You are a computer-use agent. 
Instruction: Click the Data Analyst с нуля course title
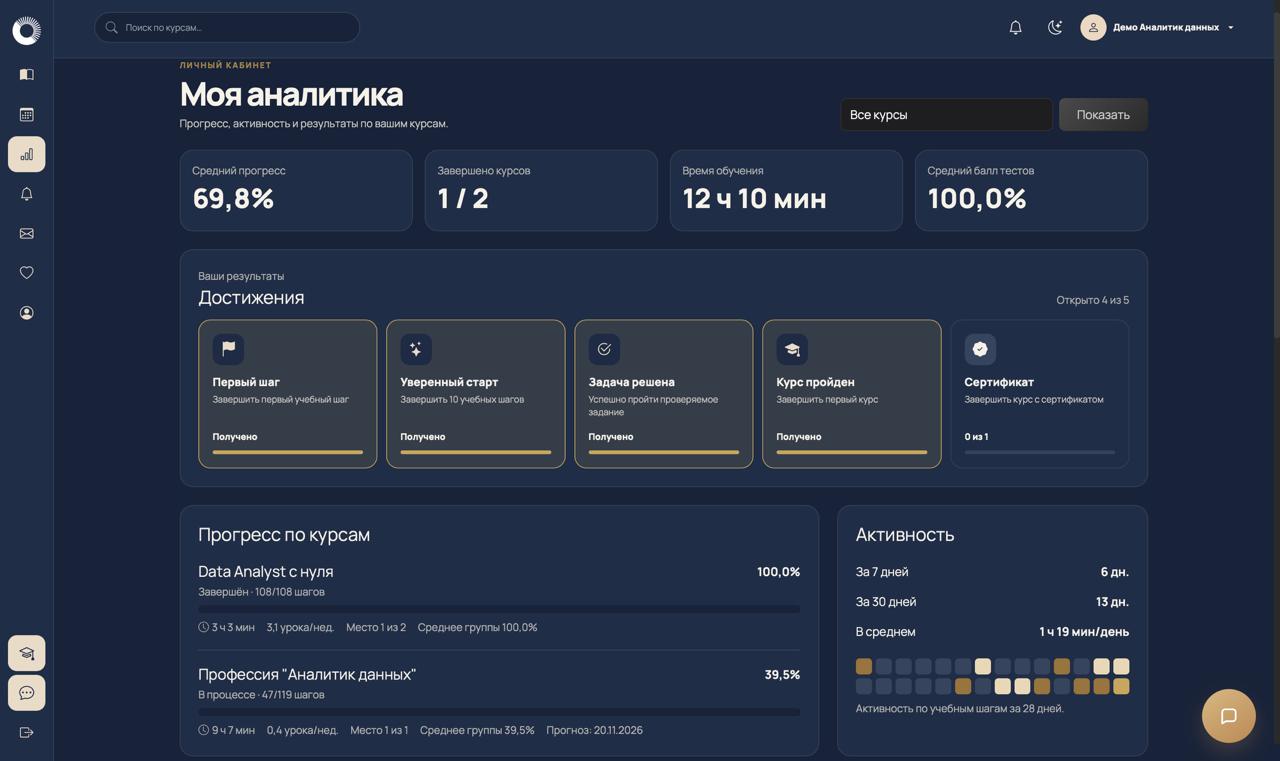point(266,572)
